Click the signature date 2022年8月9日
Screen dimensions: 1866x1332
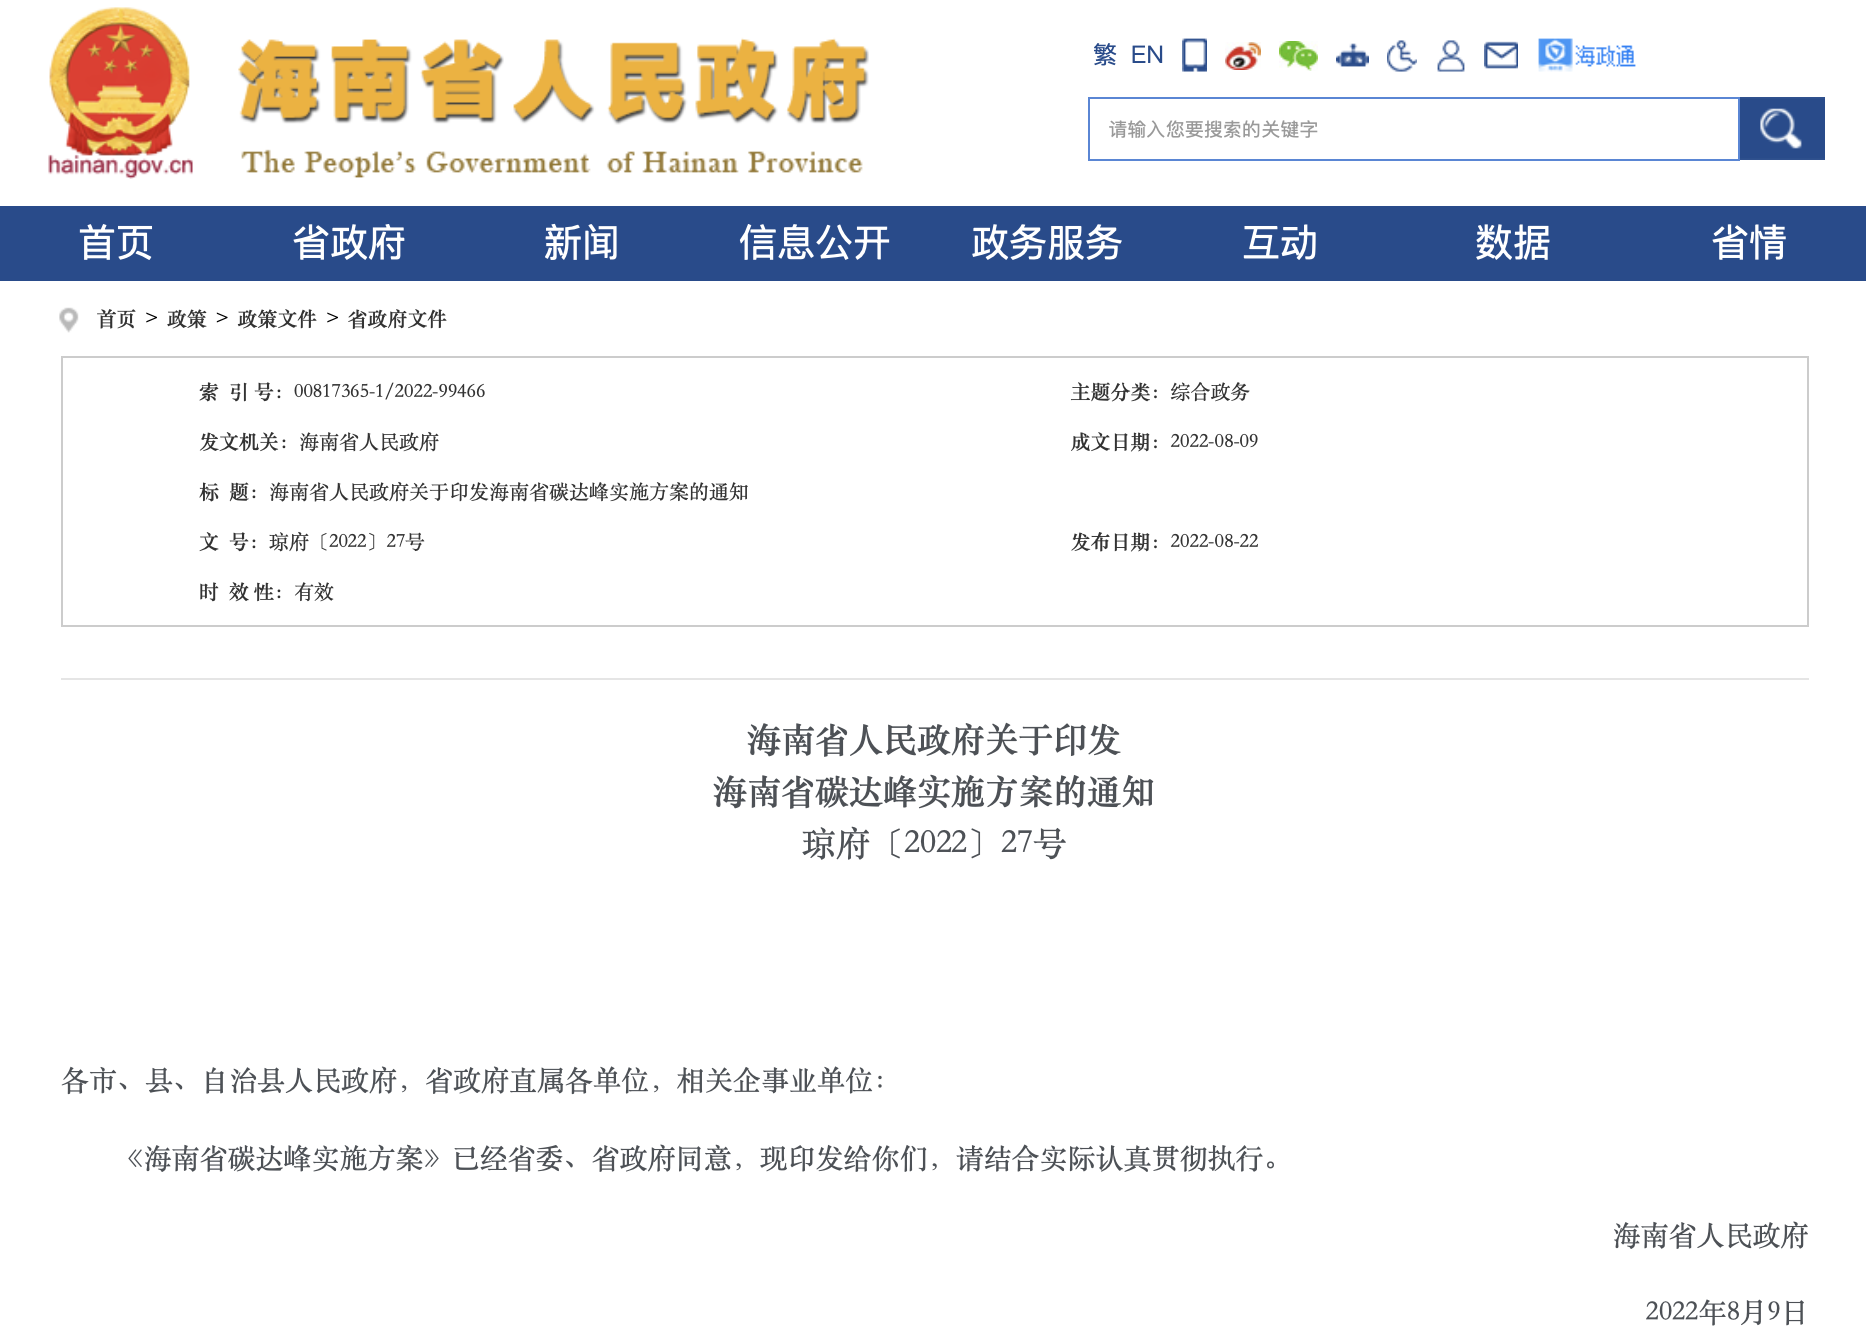click(1726, 1311)
